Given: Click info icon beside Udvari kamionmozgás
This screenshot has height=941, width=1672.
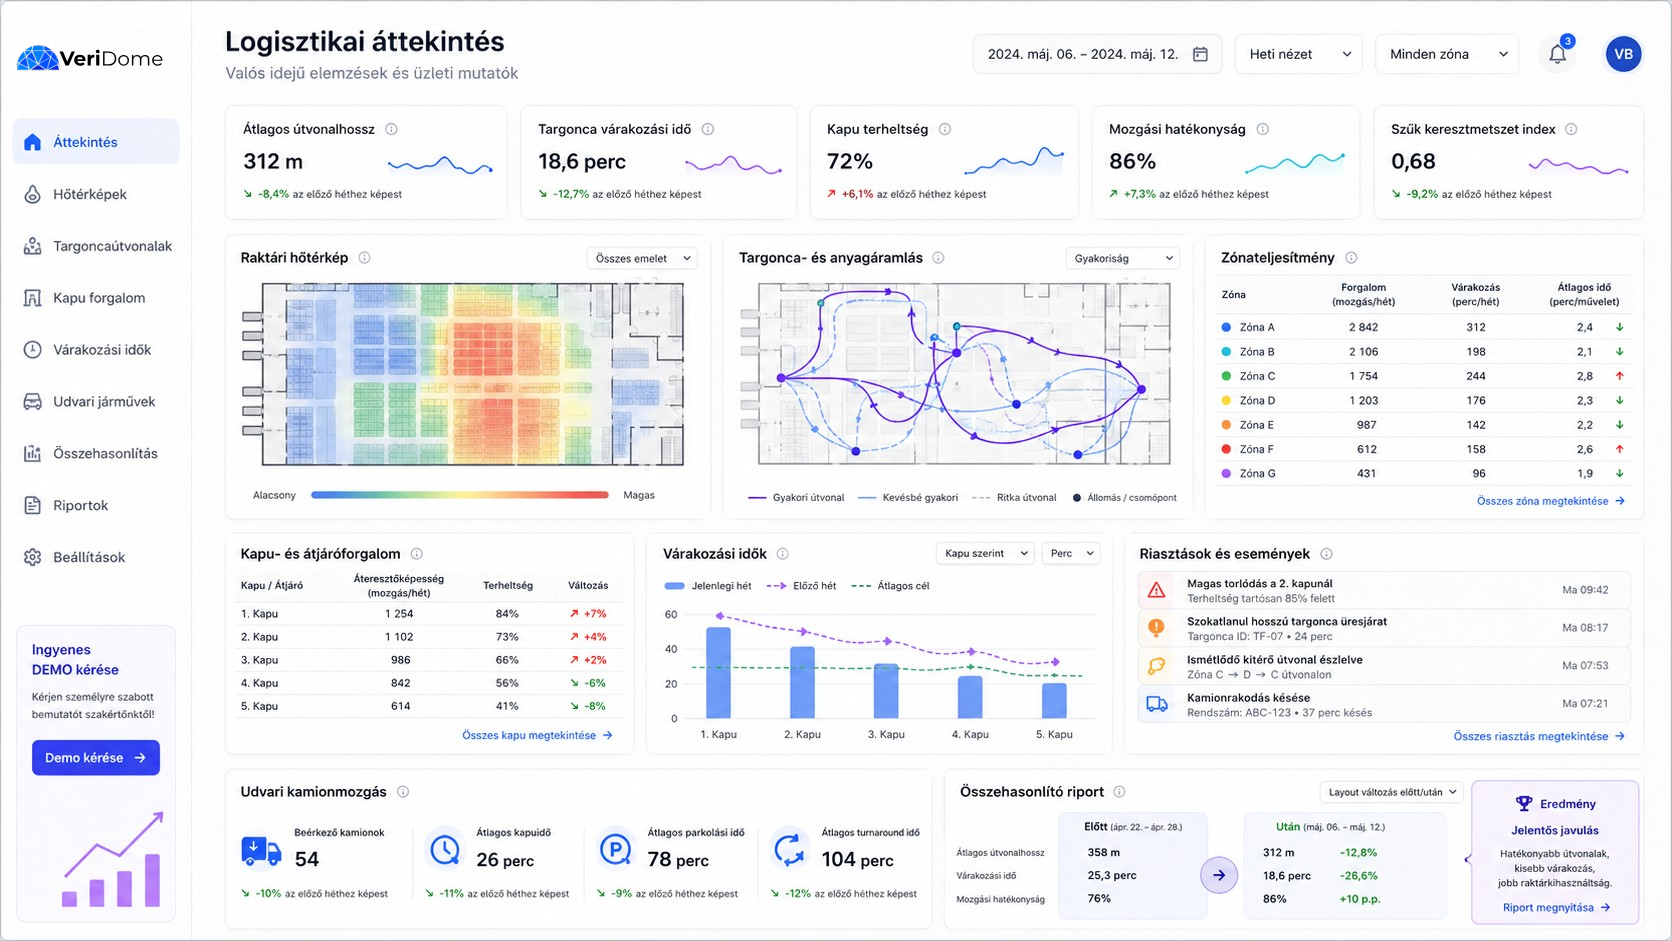Looking at the screenshot, I should tap(403, 792).
